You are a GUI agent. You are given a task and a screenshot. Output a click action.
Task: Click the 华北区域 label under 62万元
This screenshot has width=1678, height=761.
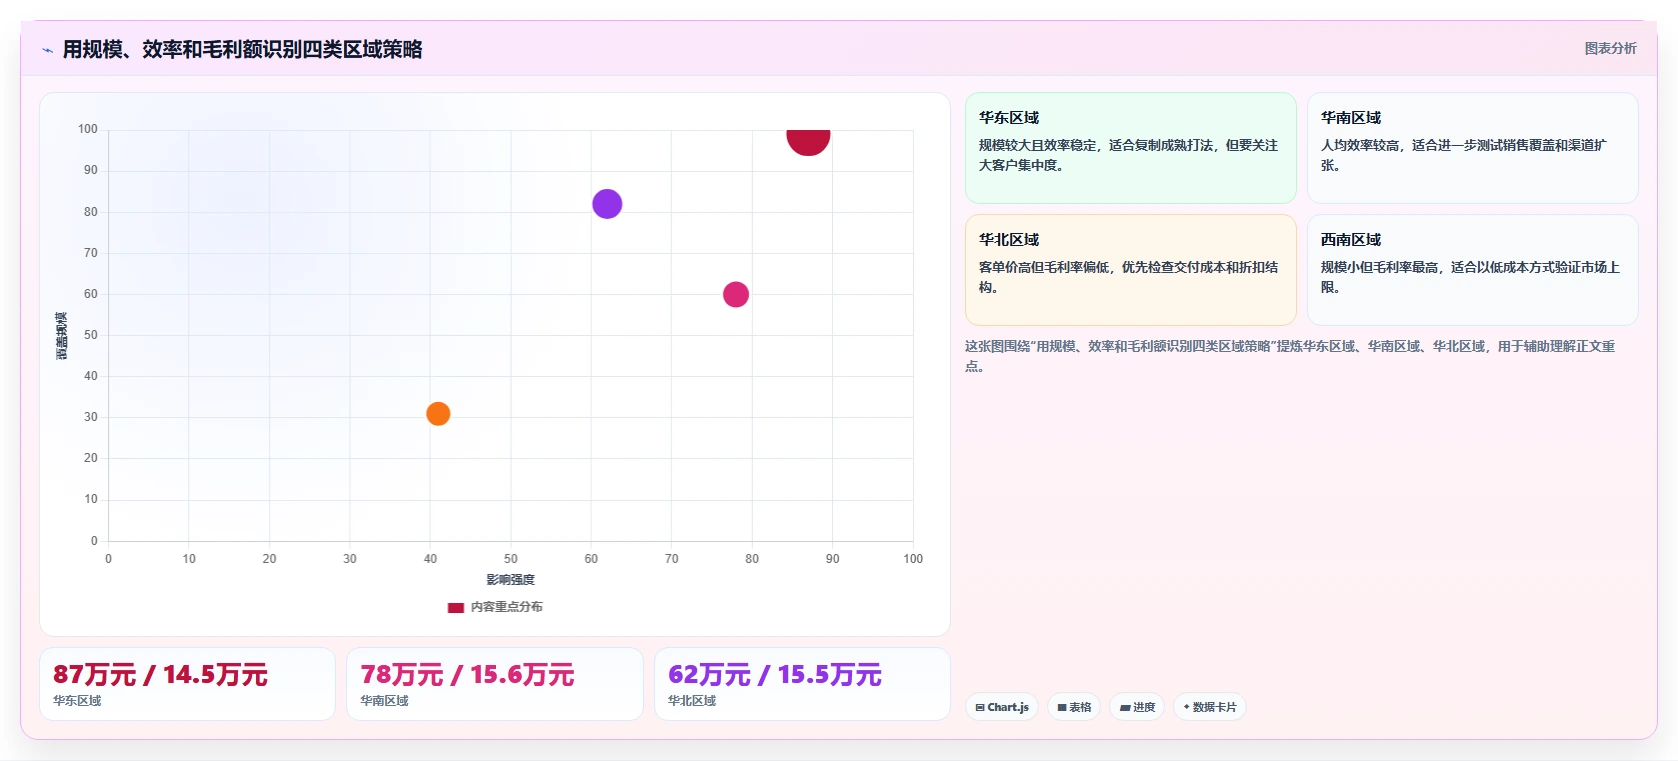click(692, 701)
